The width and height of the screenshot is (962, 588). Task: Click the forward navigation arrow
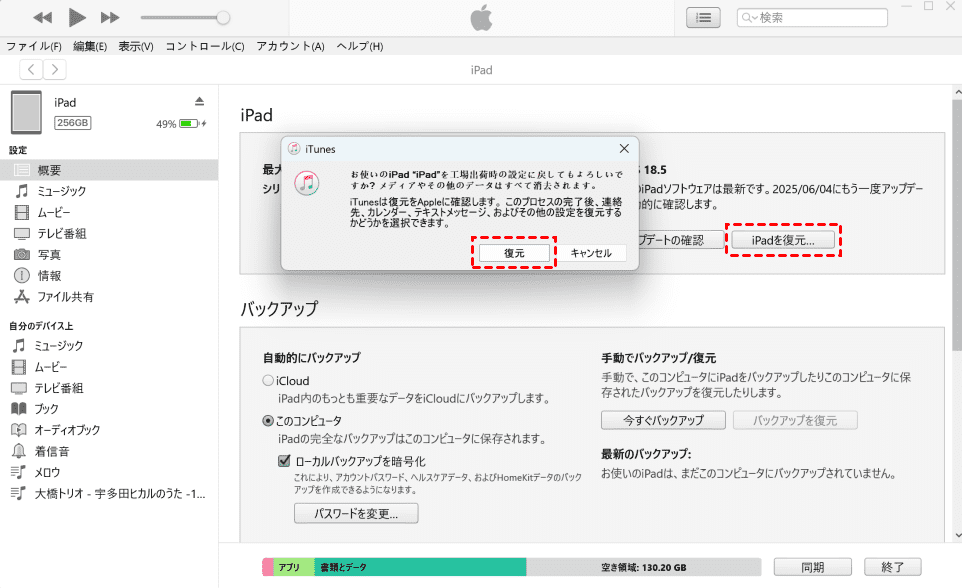click(55, 69)
